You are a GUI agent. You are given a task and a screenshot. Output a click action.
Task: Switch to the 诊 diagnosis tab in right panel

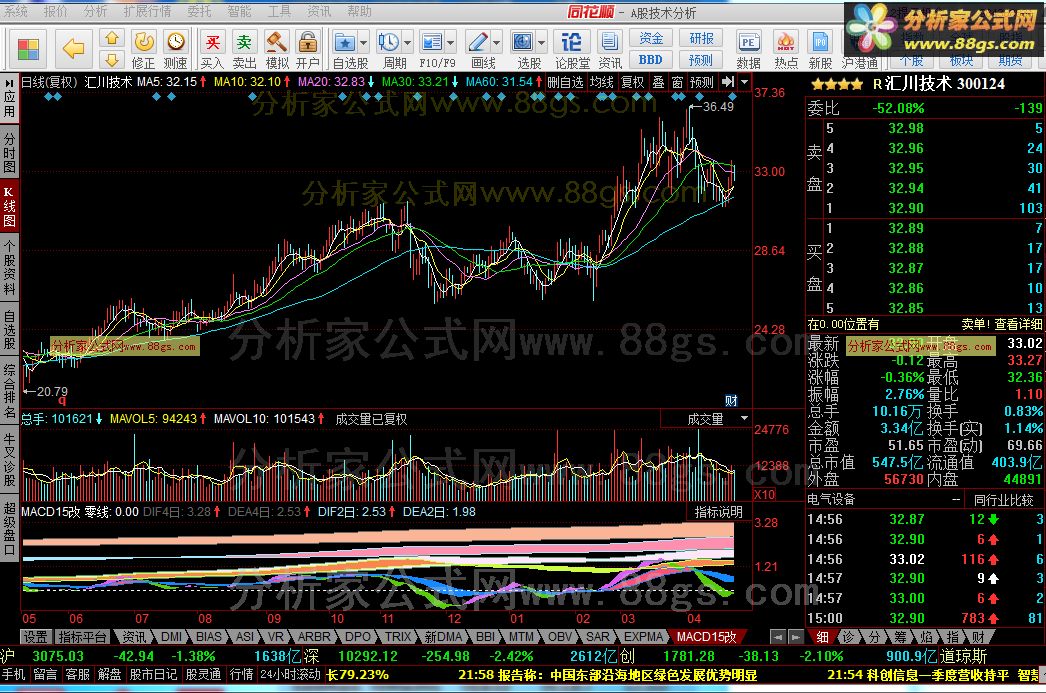[847, 637]
